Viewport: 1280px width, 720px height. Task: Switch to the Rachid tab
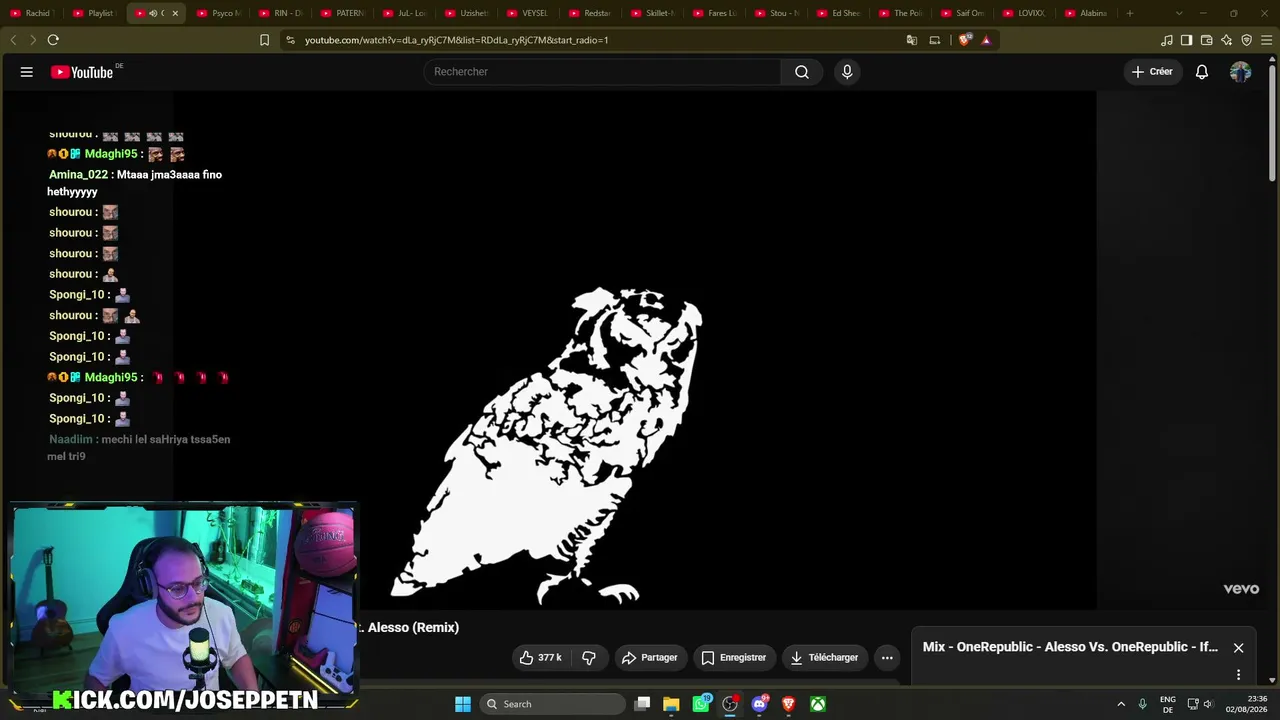coord(31,13)
